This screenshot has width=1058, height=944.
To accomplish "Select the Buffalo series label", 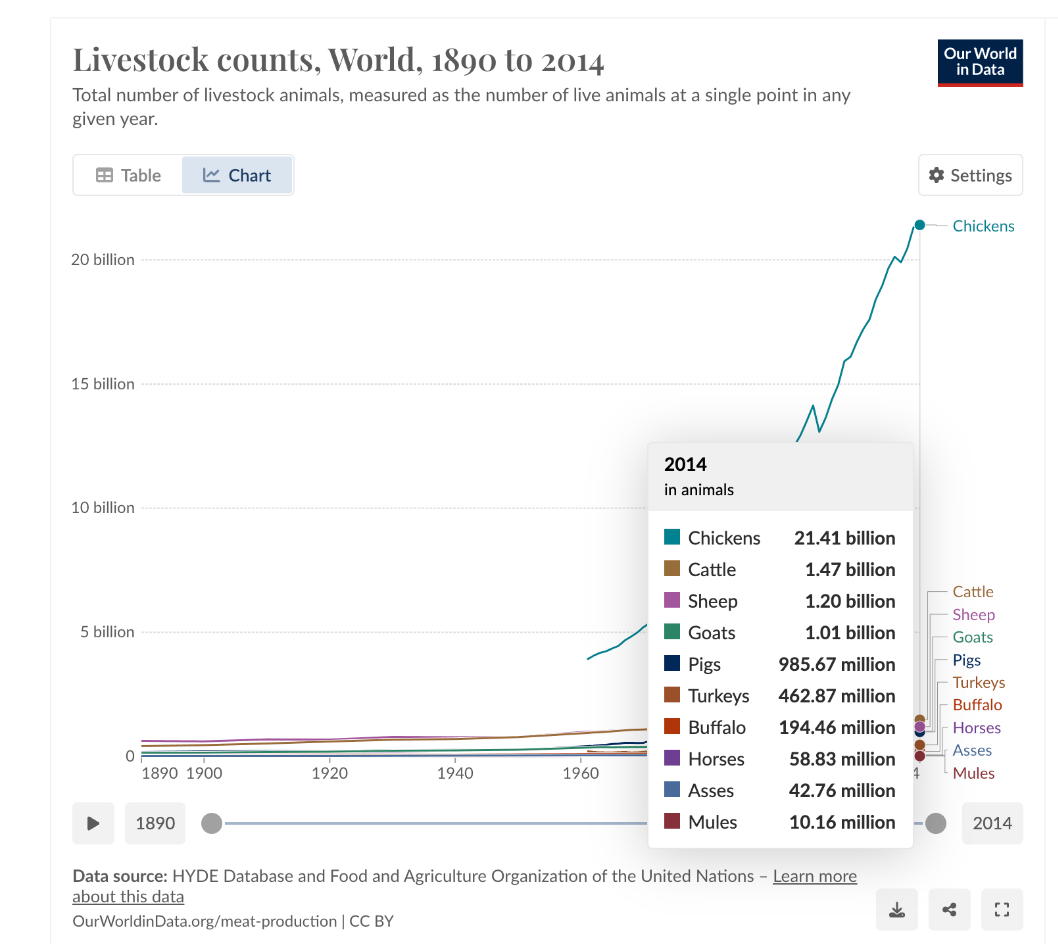I will pos(977,705).
